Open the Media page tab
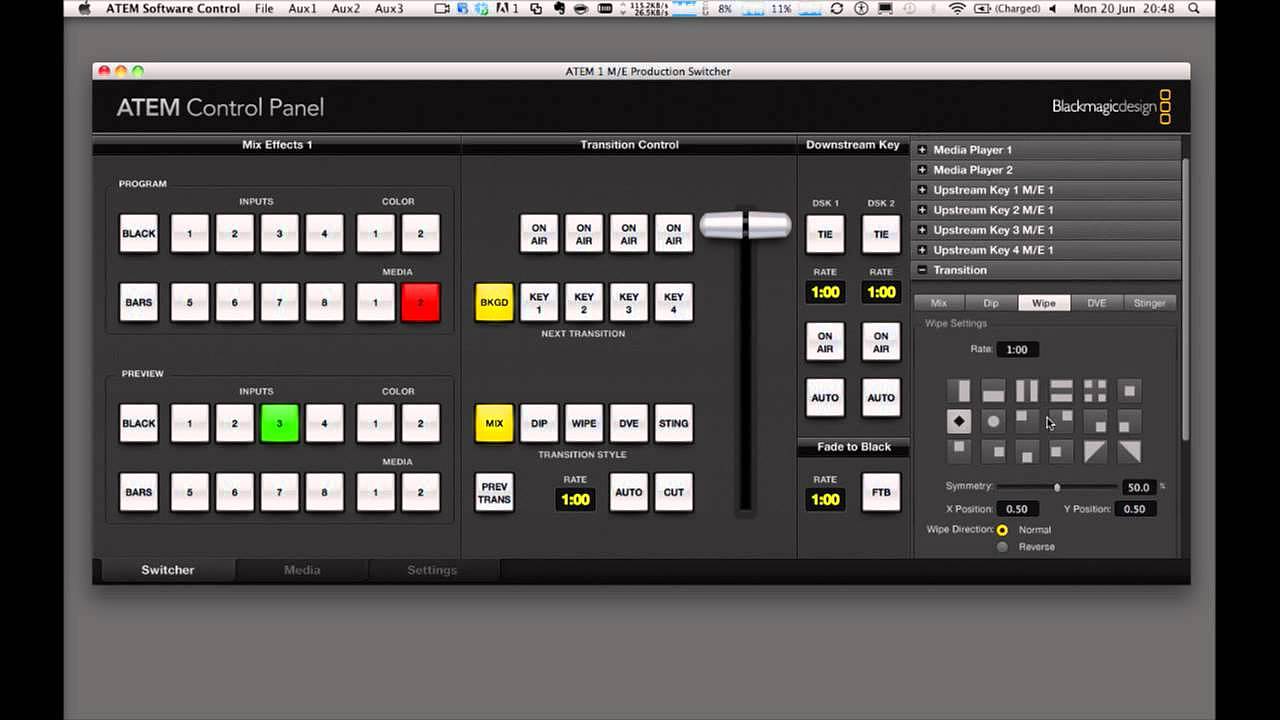 tap(302, 570)
